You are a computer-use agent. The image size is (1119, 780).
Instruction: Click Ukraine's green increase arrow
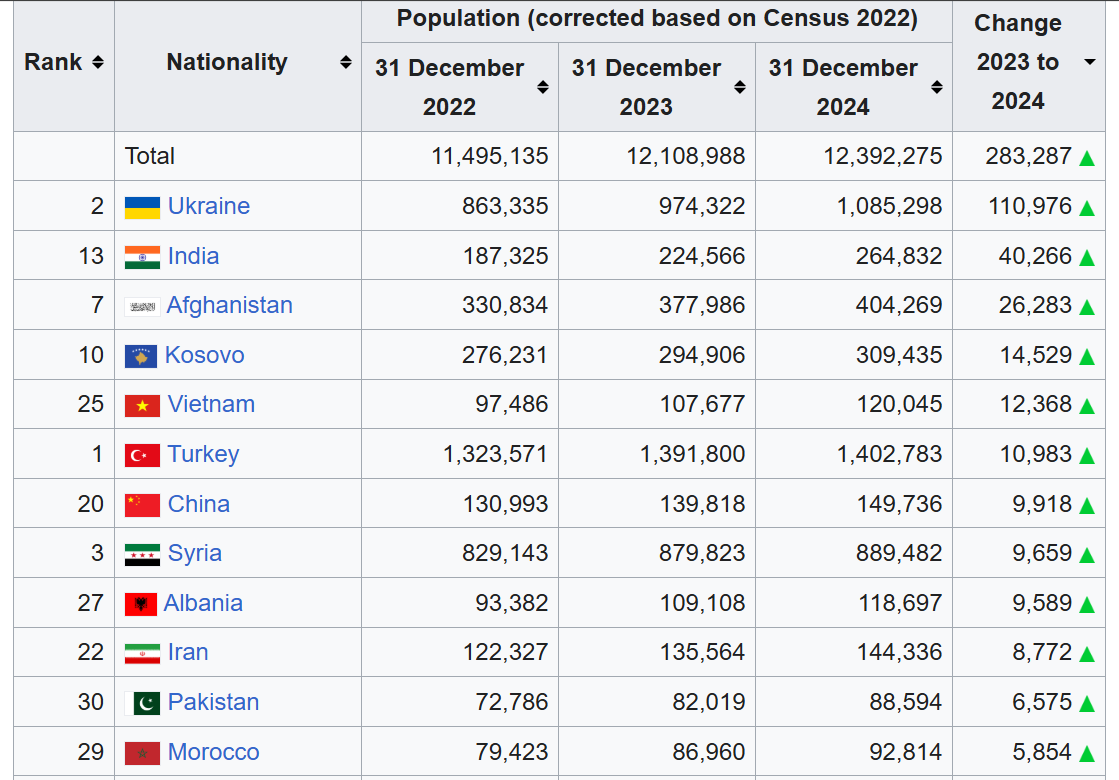1087,208
